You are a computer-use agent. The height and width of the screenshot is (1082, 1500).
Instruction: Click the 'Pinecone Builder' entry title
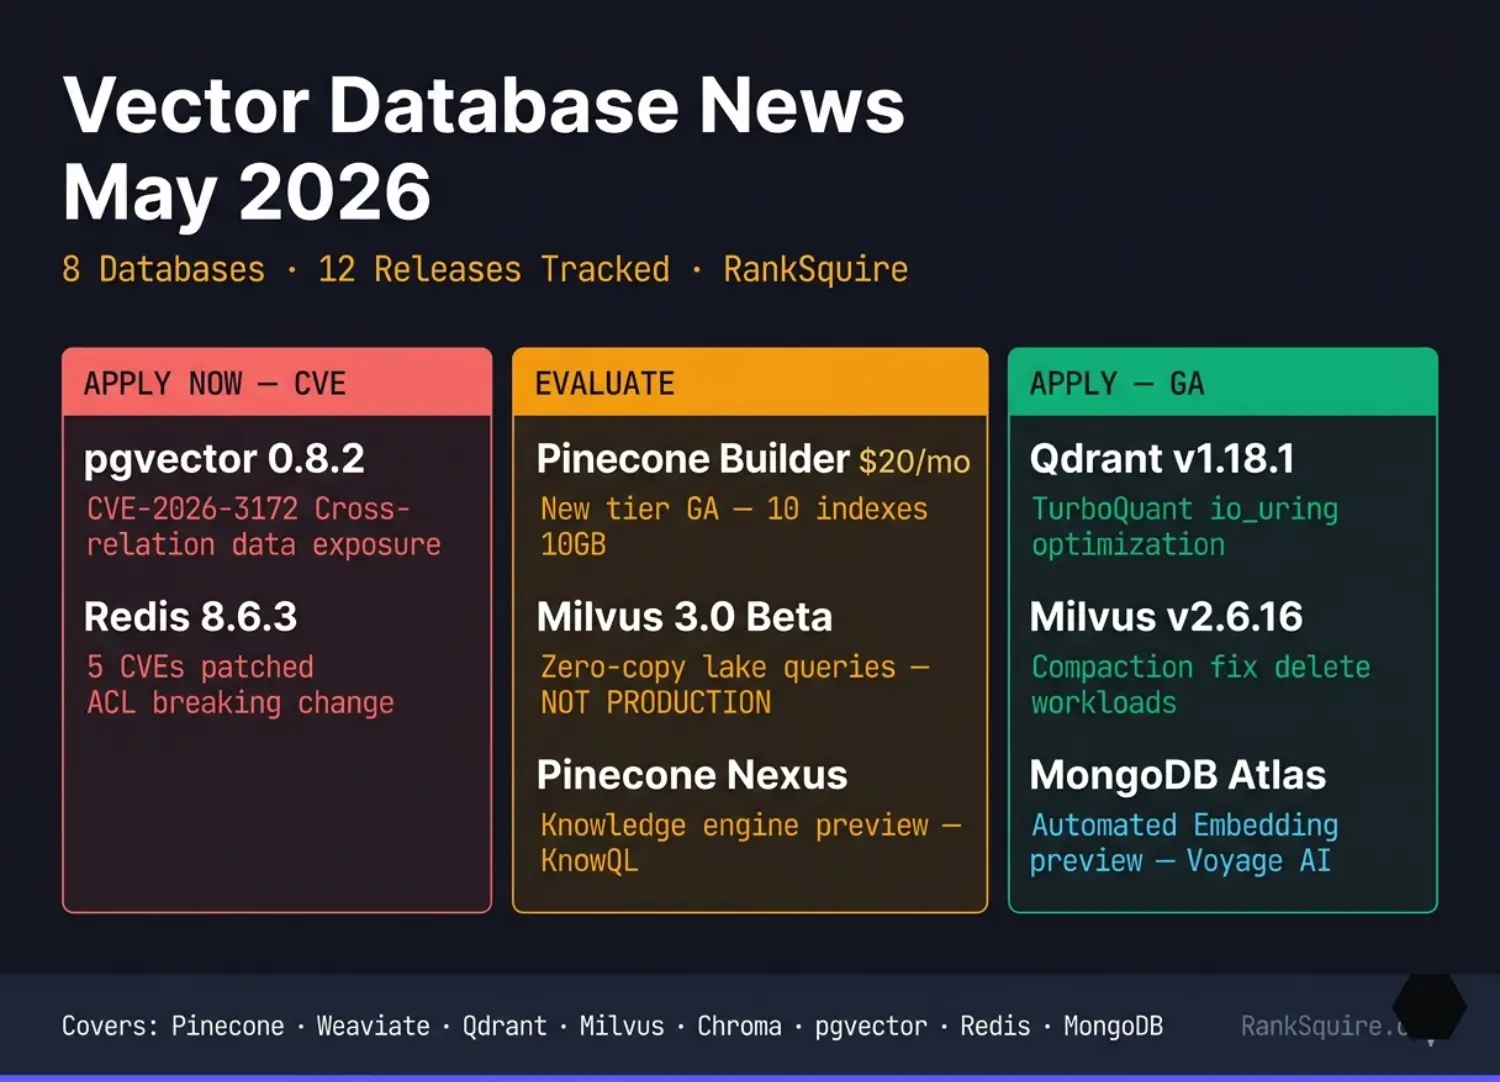693,458
